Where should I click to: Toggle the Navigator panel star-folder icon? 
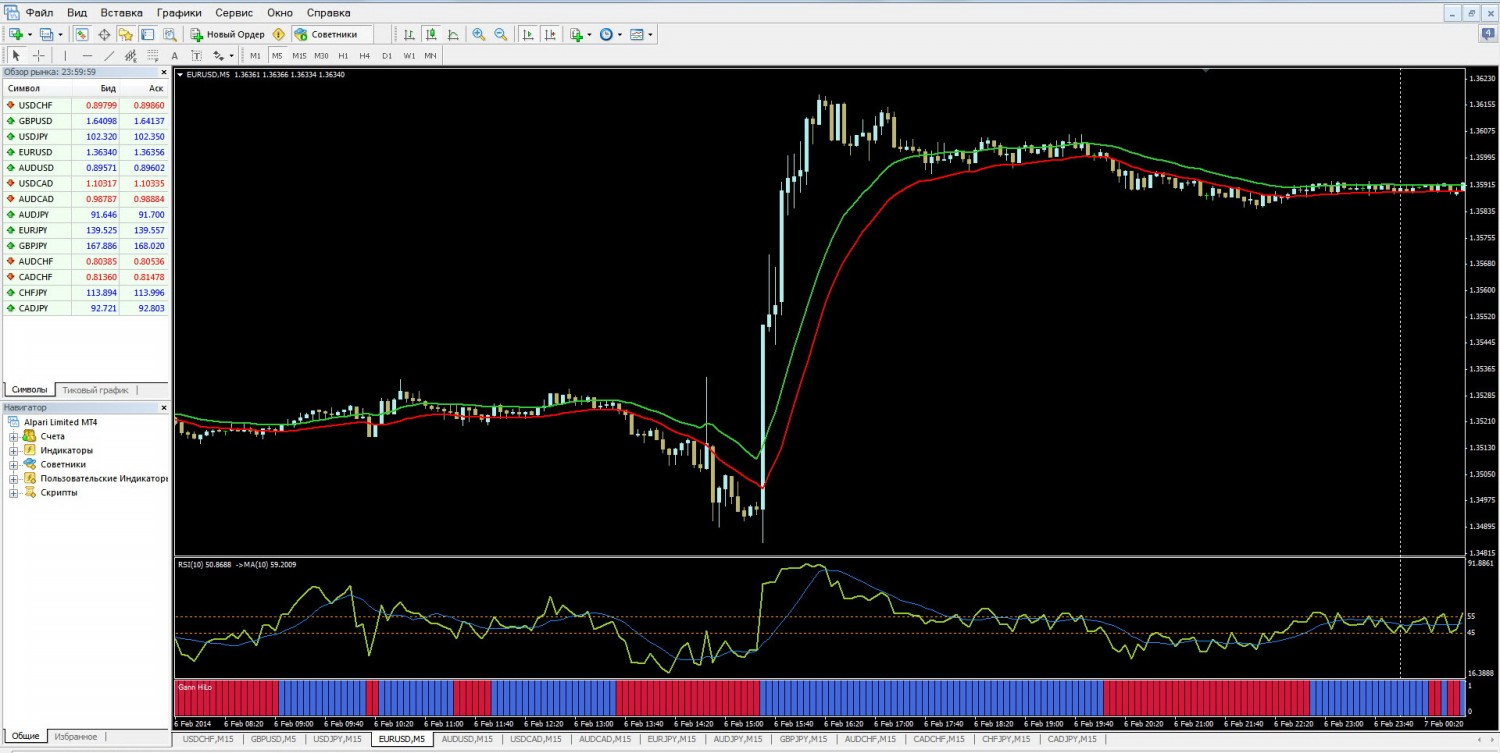[x=126, y=34]
